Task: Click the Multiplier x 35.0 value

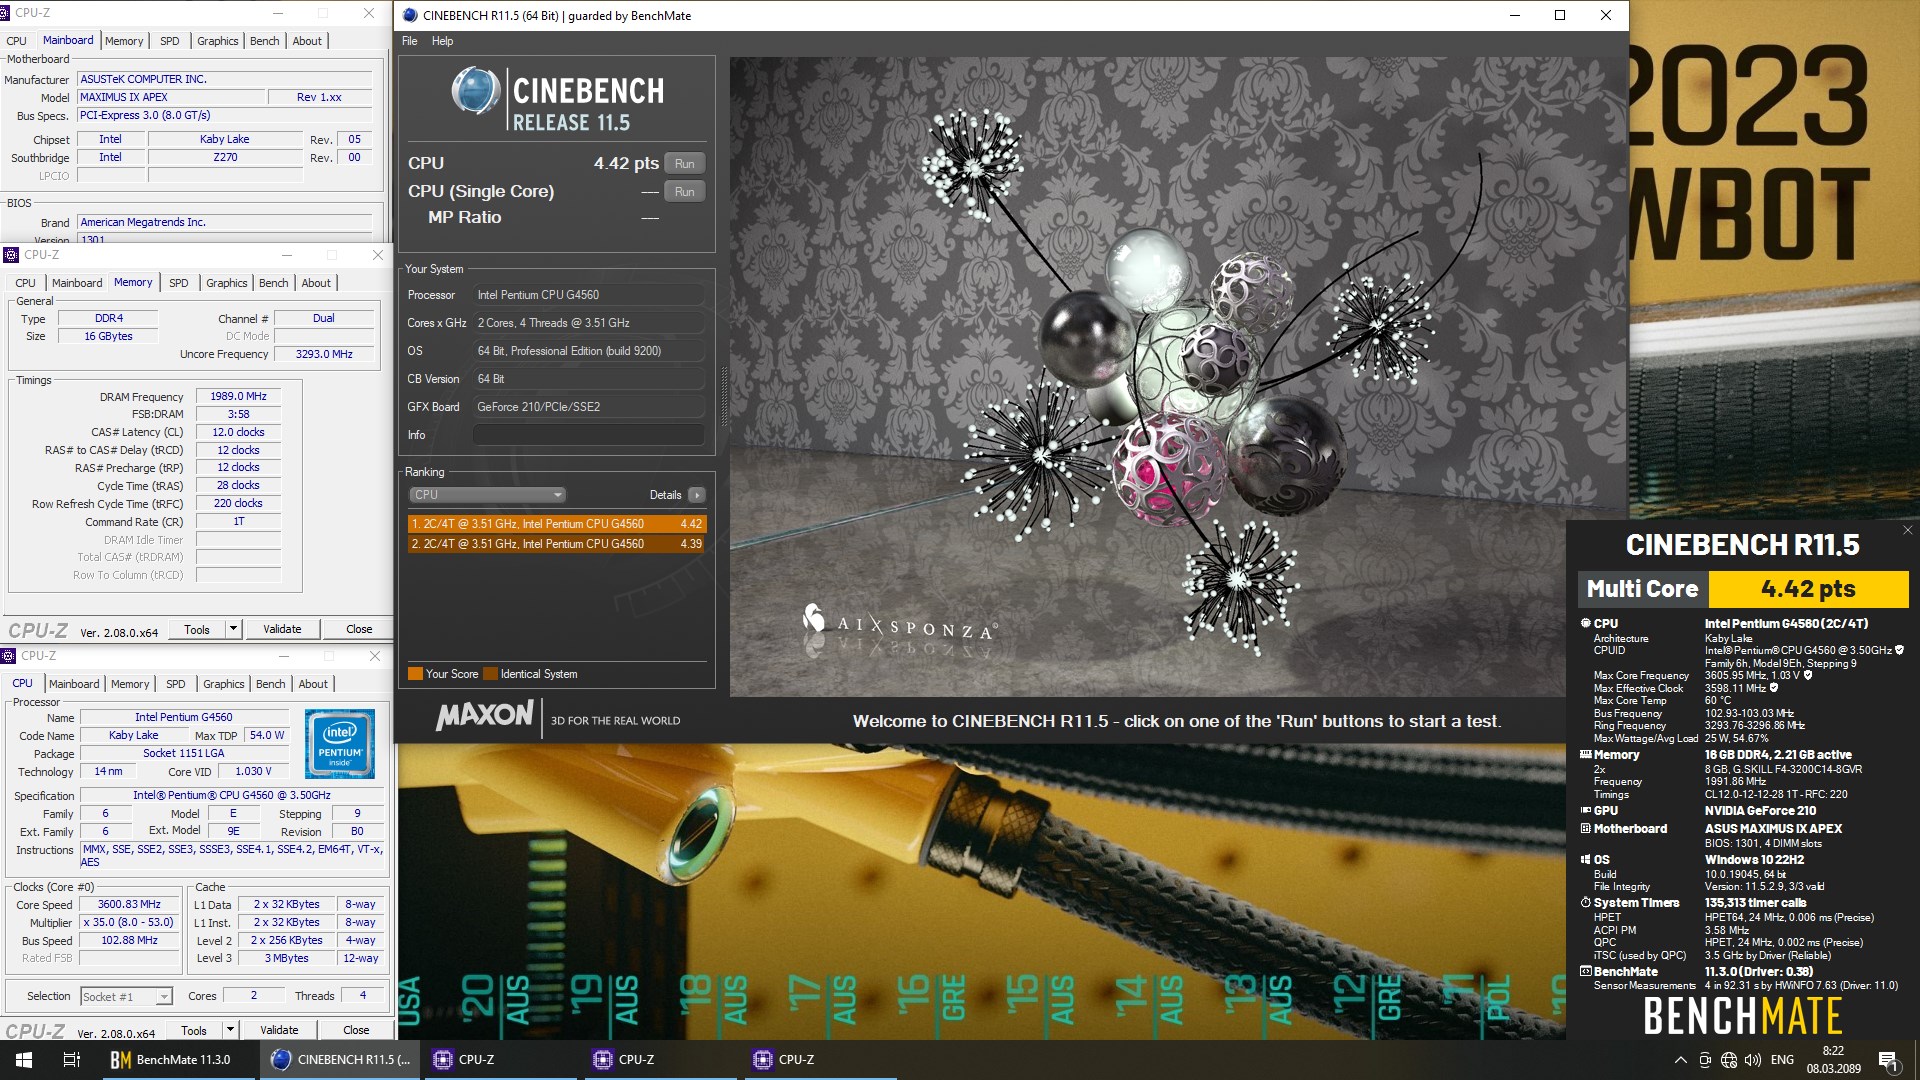Action: 129,922
